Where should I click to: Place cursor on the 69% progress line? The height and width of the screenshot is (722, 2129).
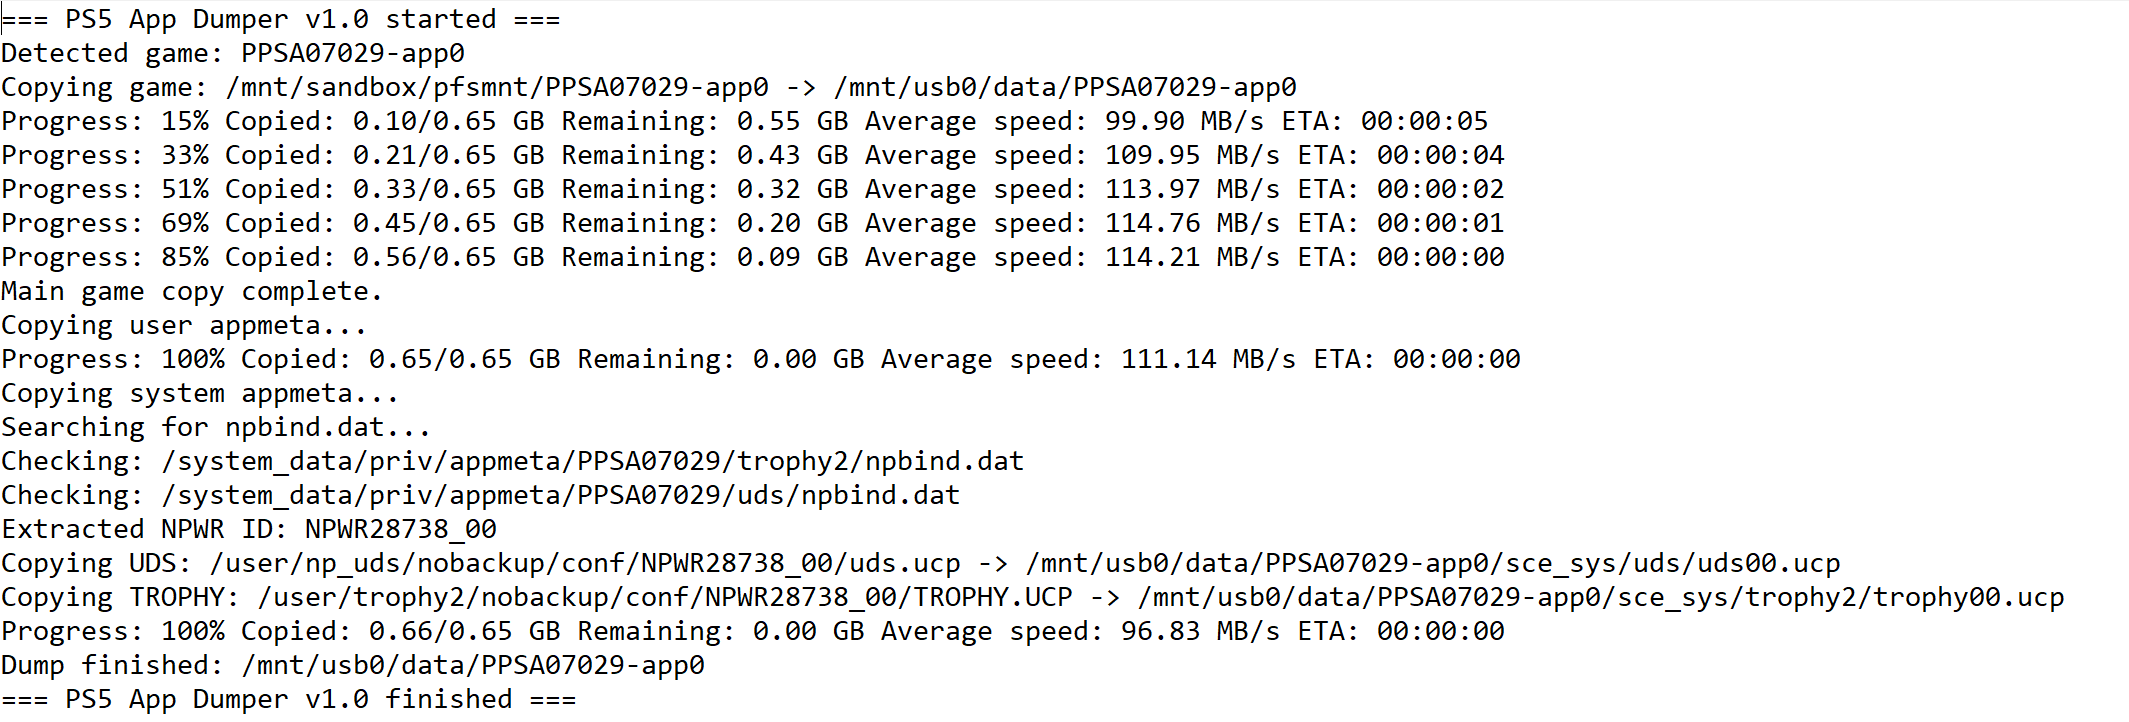click(x=752, y=224)
